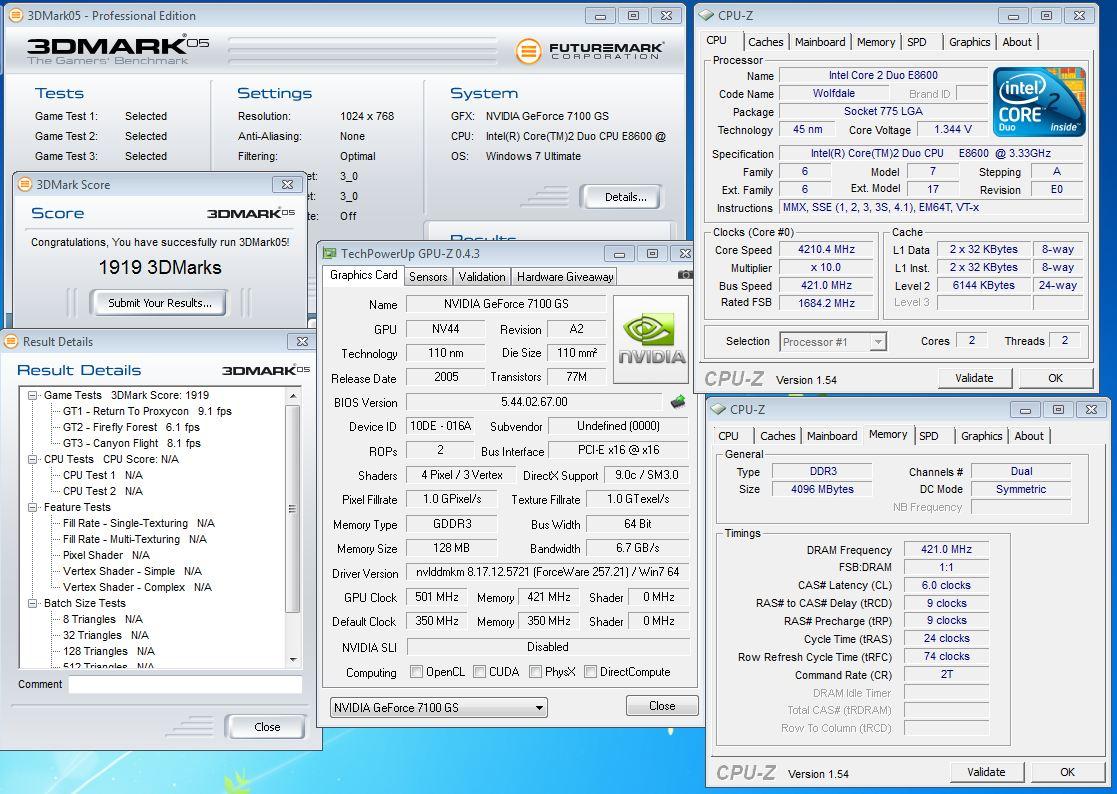Click OK in lower CPU-Z Memory window

[1066, 772]
